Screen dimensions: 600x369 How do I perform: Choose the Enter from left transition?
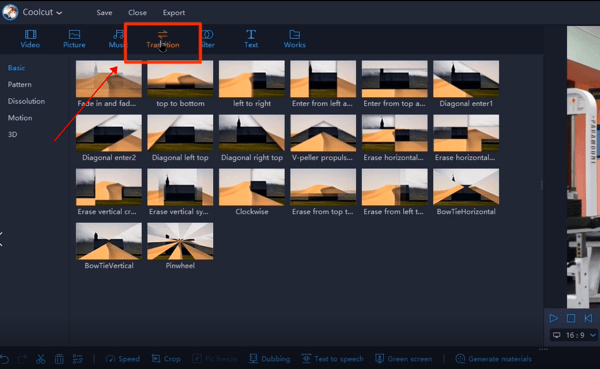pos(323,84)
